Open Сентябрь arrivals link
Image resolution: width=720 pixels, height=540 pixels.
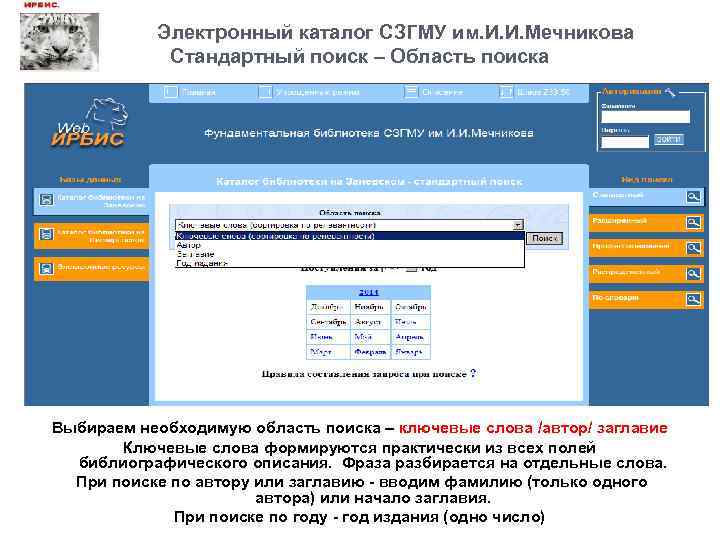coord(328,322)
